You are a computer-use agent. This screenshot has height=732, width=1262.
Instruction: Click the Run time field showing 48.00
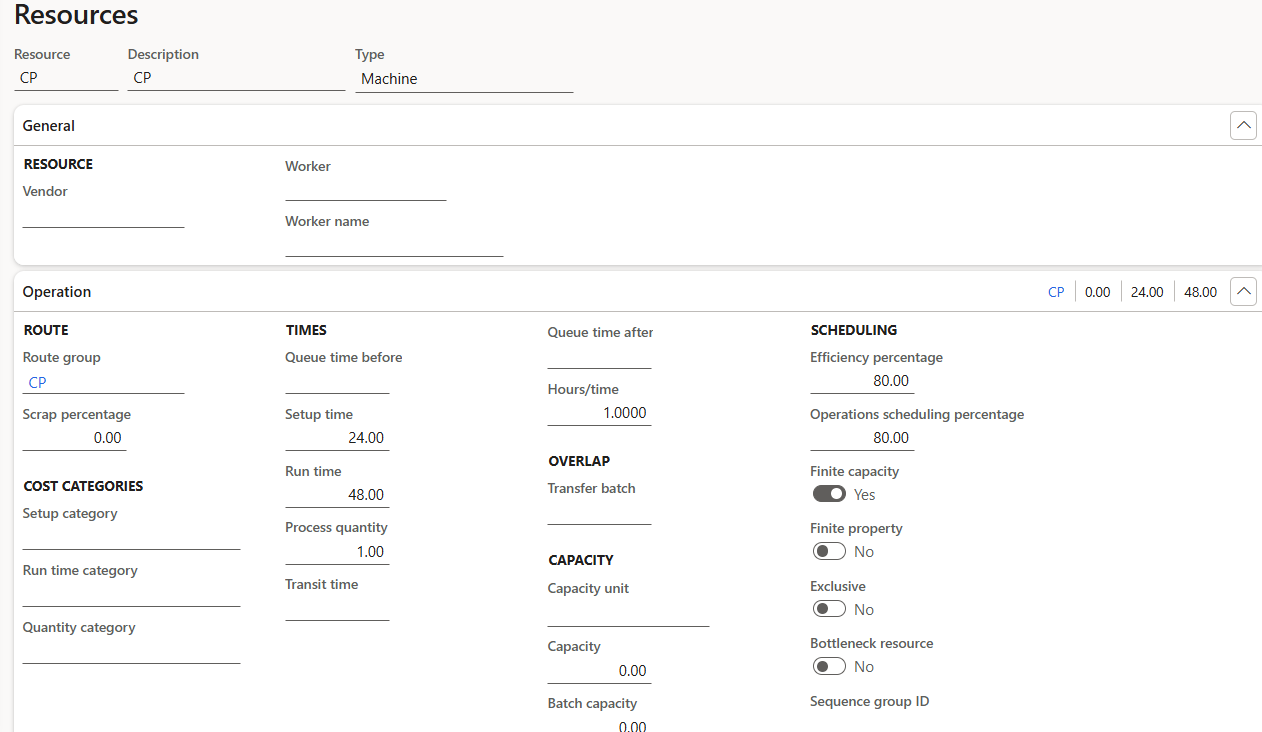337,495
